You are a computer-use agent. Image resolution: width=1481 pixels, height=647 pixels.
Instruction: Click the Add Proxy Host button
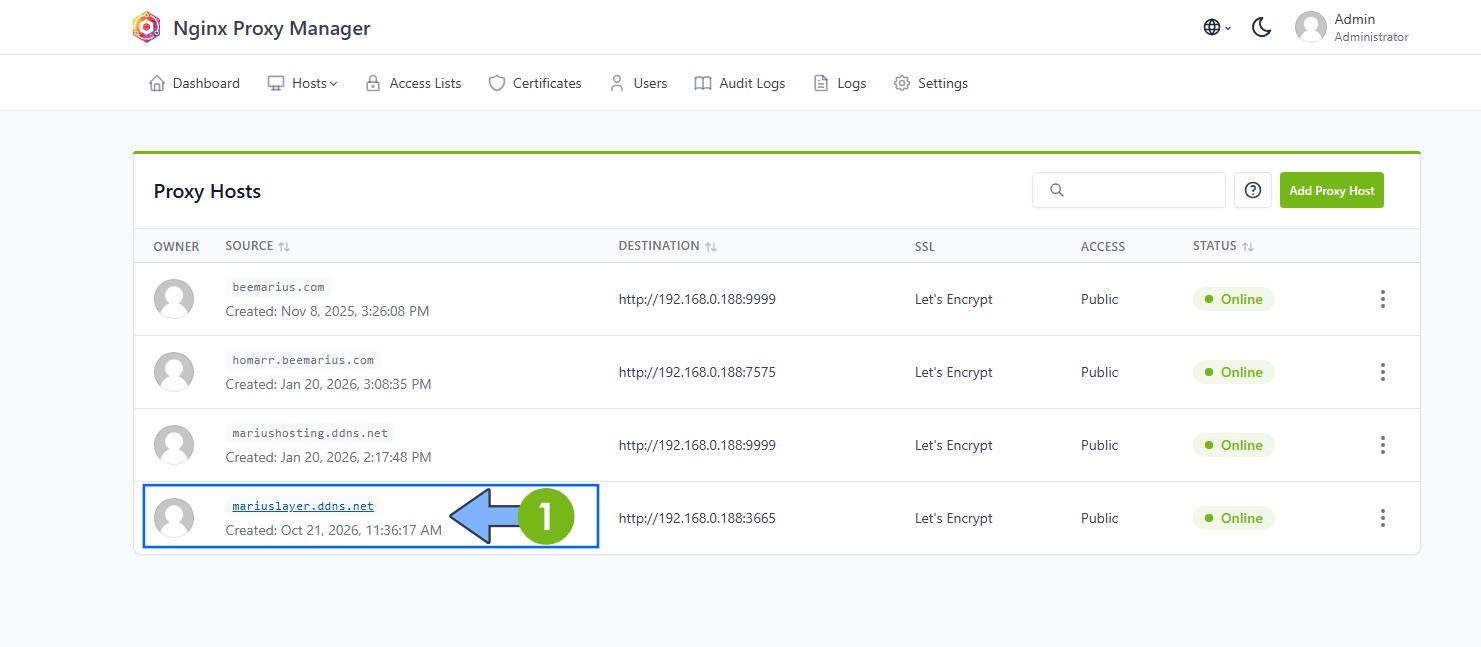click(x=1332, y=190)
